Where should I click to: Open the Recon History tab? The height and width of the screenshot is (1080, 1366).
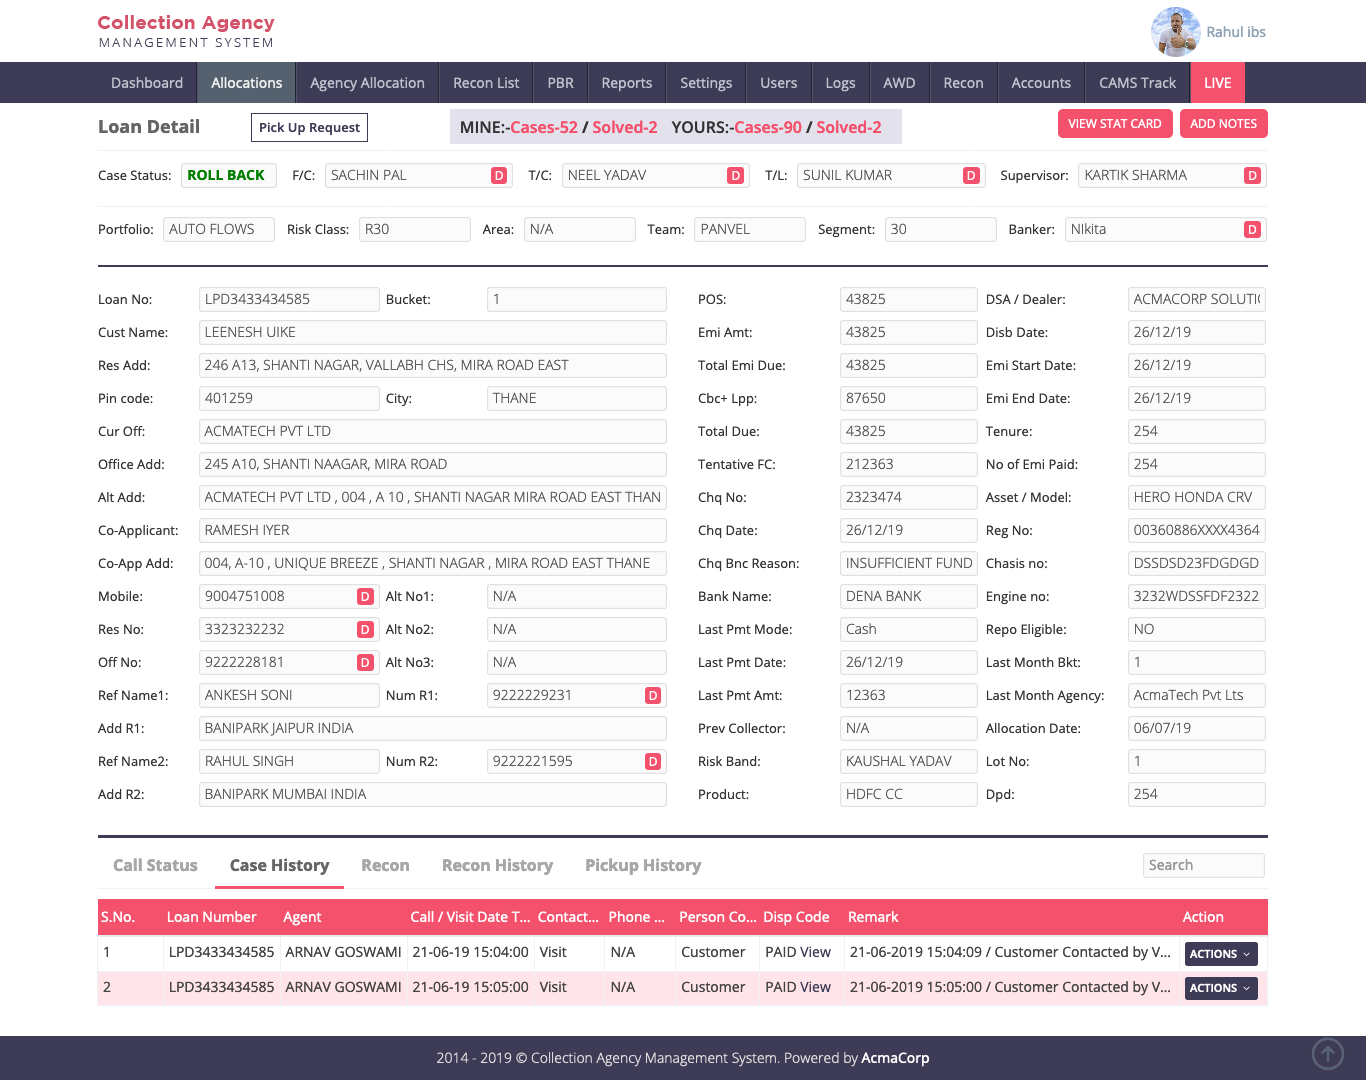497,865
